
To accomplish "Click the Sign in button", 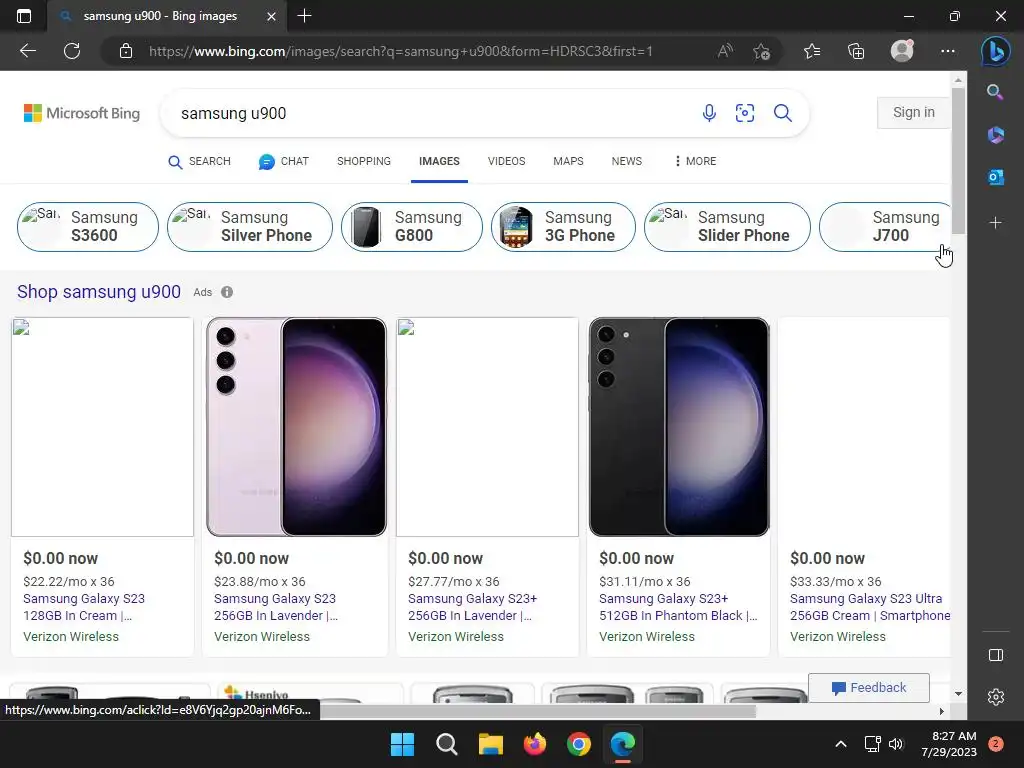I will tap(913, 112).
